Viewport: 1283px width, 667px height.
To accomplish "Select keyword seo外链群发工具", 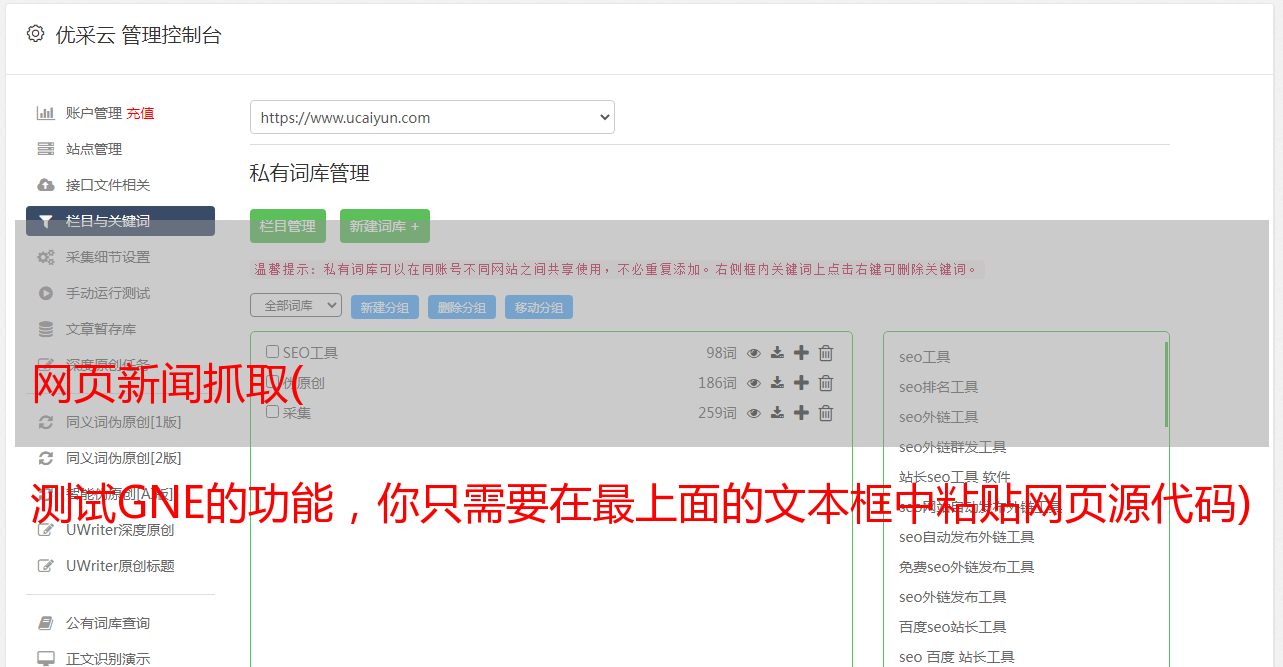I will click(x=953, y=447).
